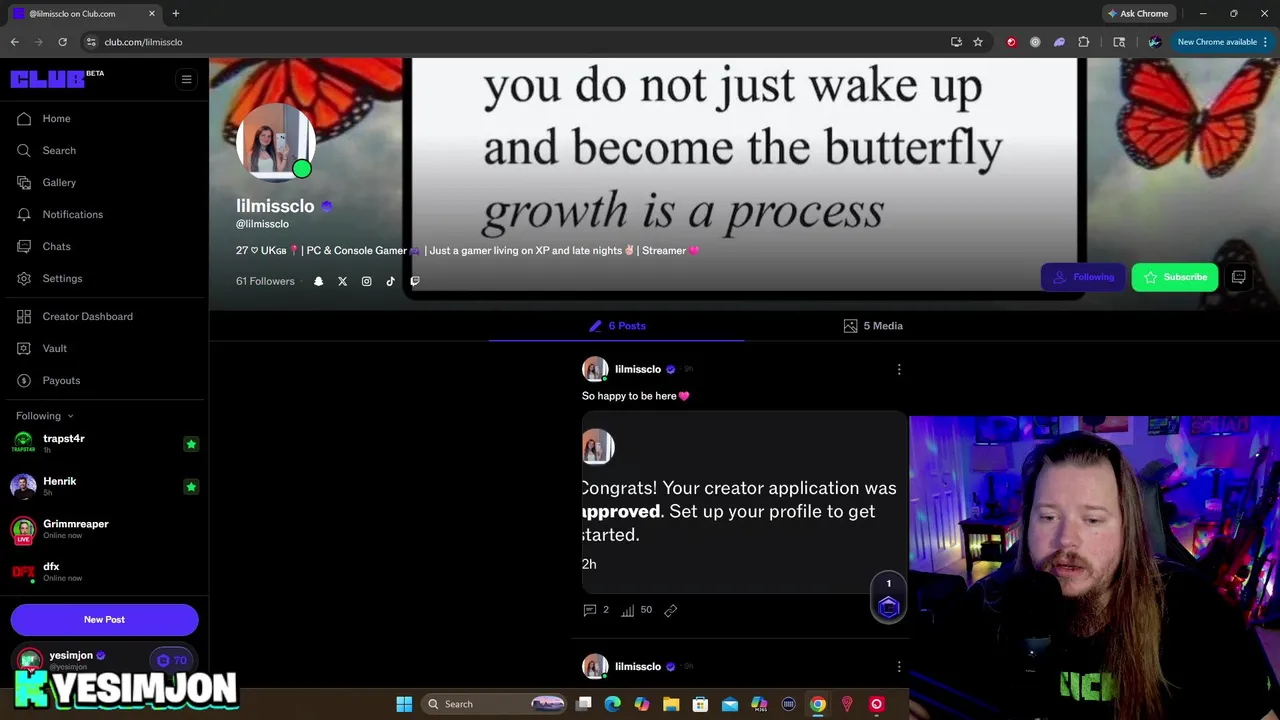Open Chrome's three-dot menu
1280x720 pixels.
pyautogui.click(x=1265, y=42)
